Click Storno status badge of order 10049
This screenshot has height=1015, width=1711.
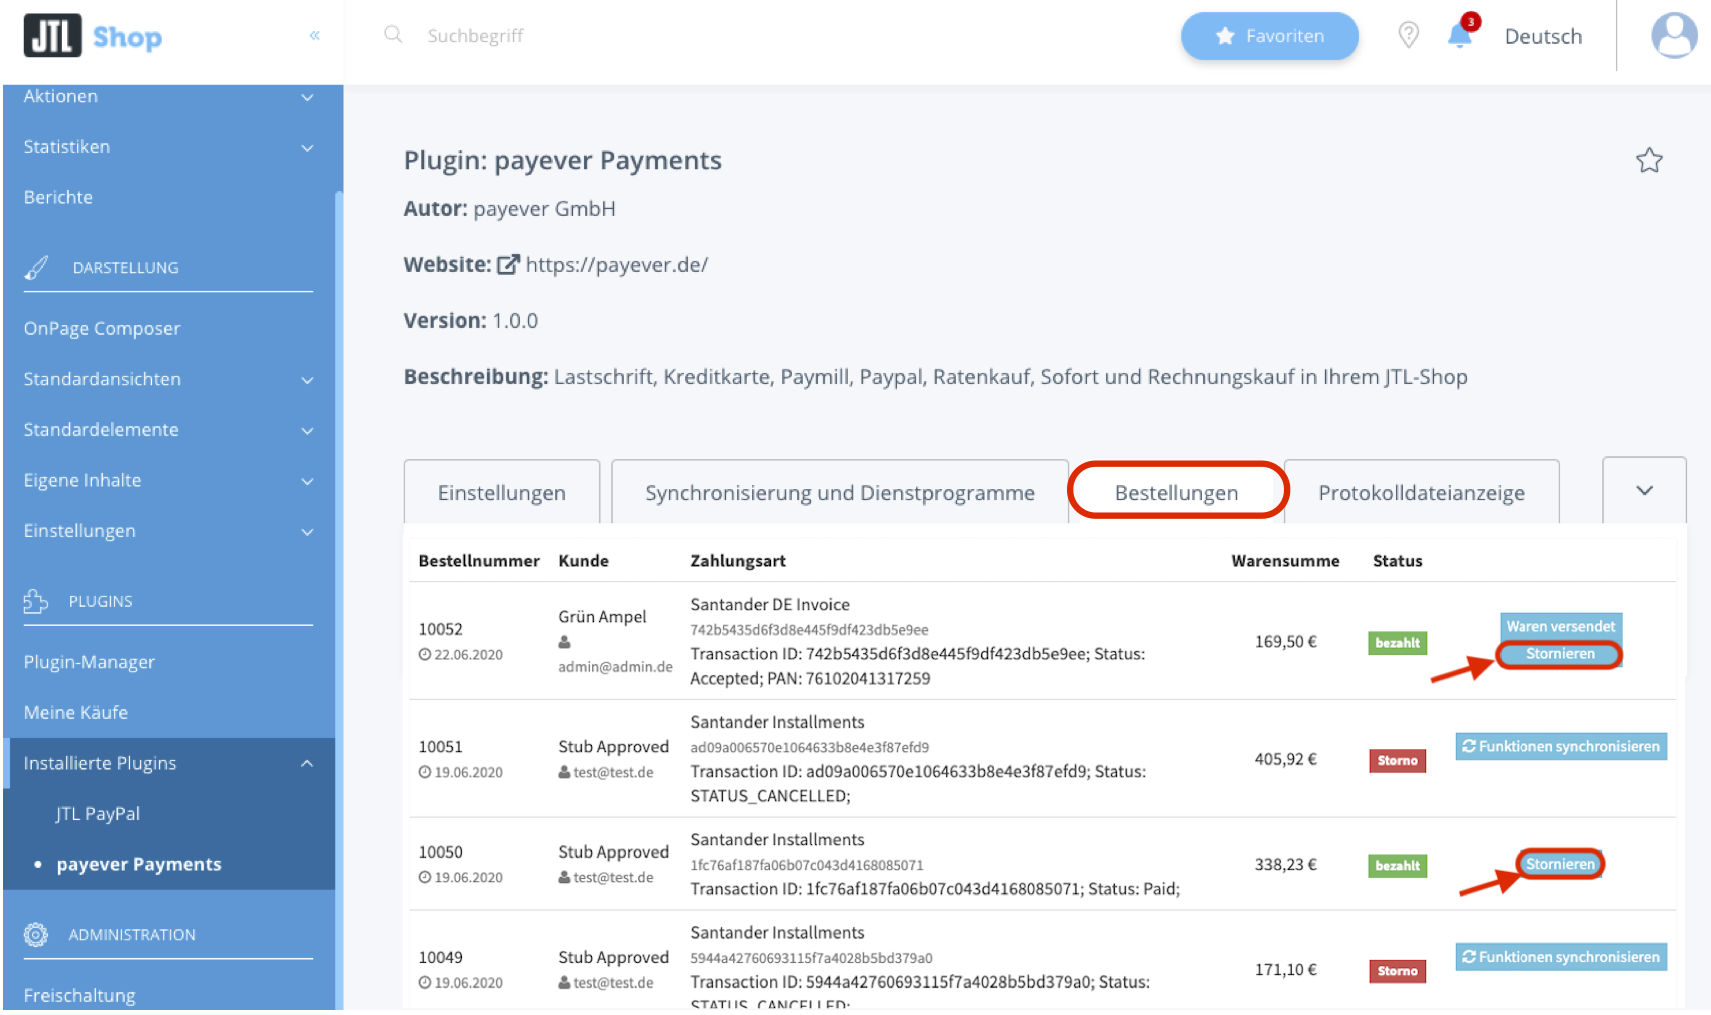[x=1397, y=971]
